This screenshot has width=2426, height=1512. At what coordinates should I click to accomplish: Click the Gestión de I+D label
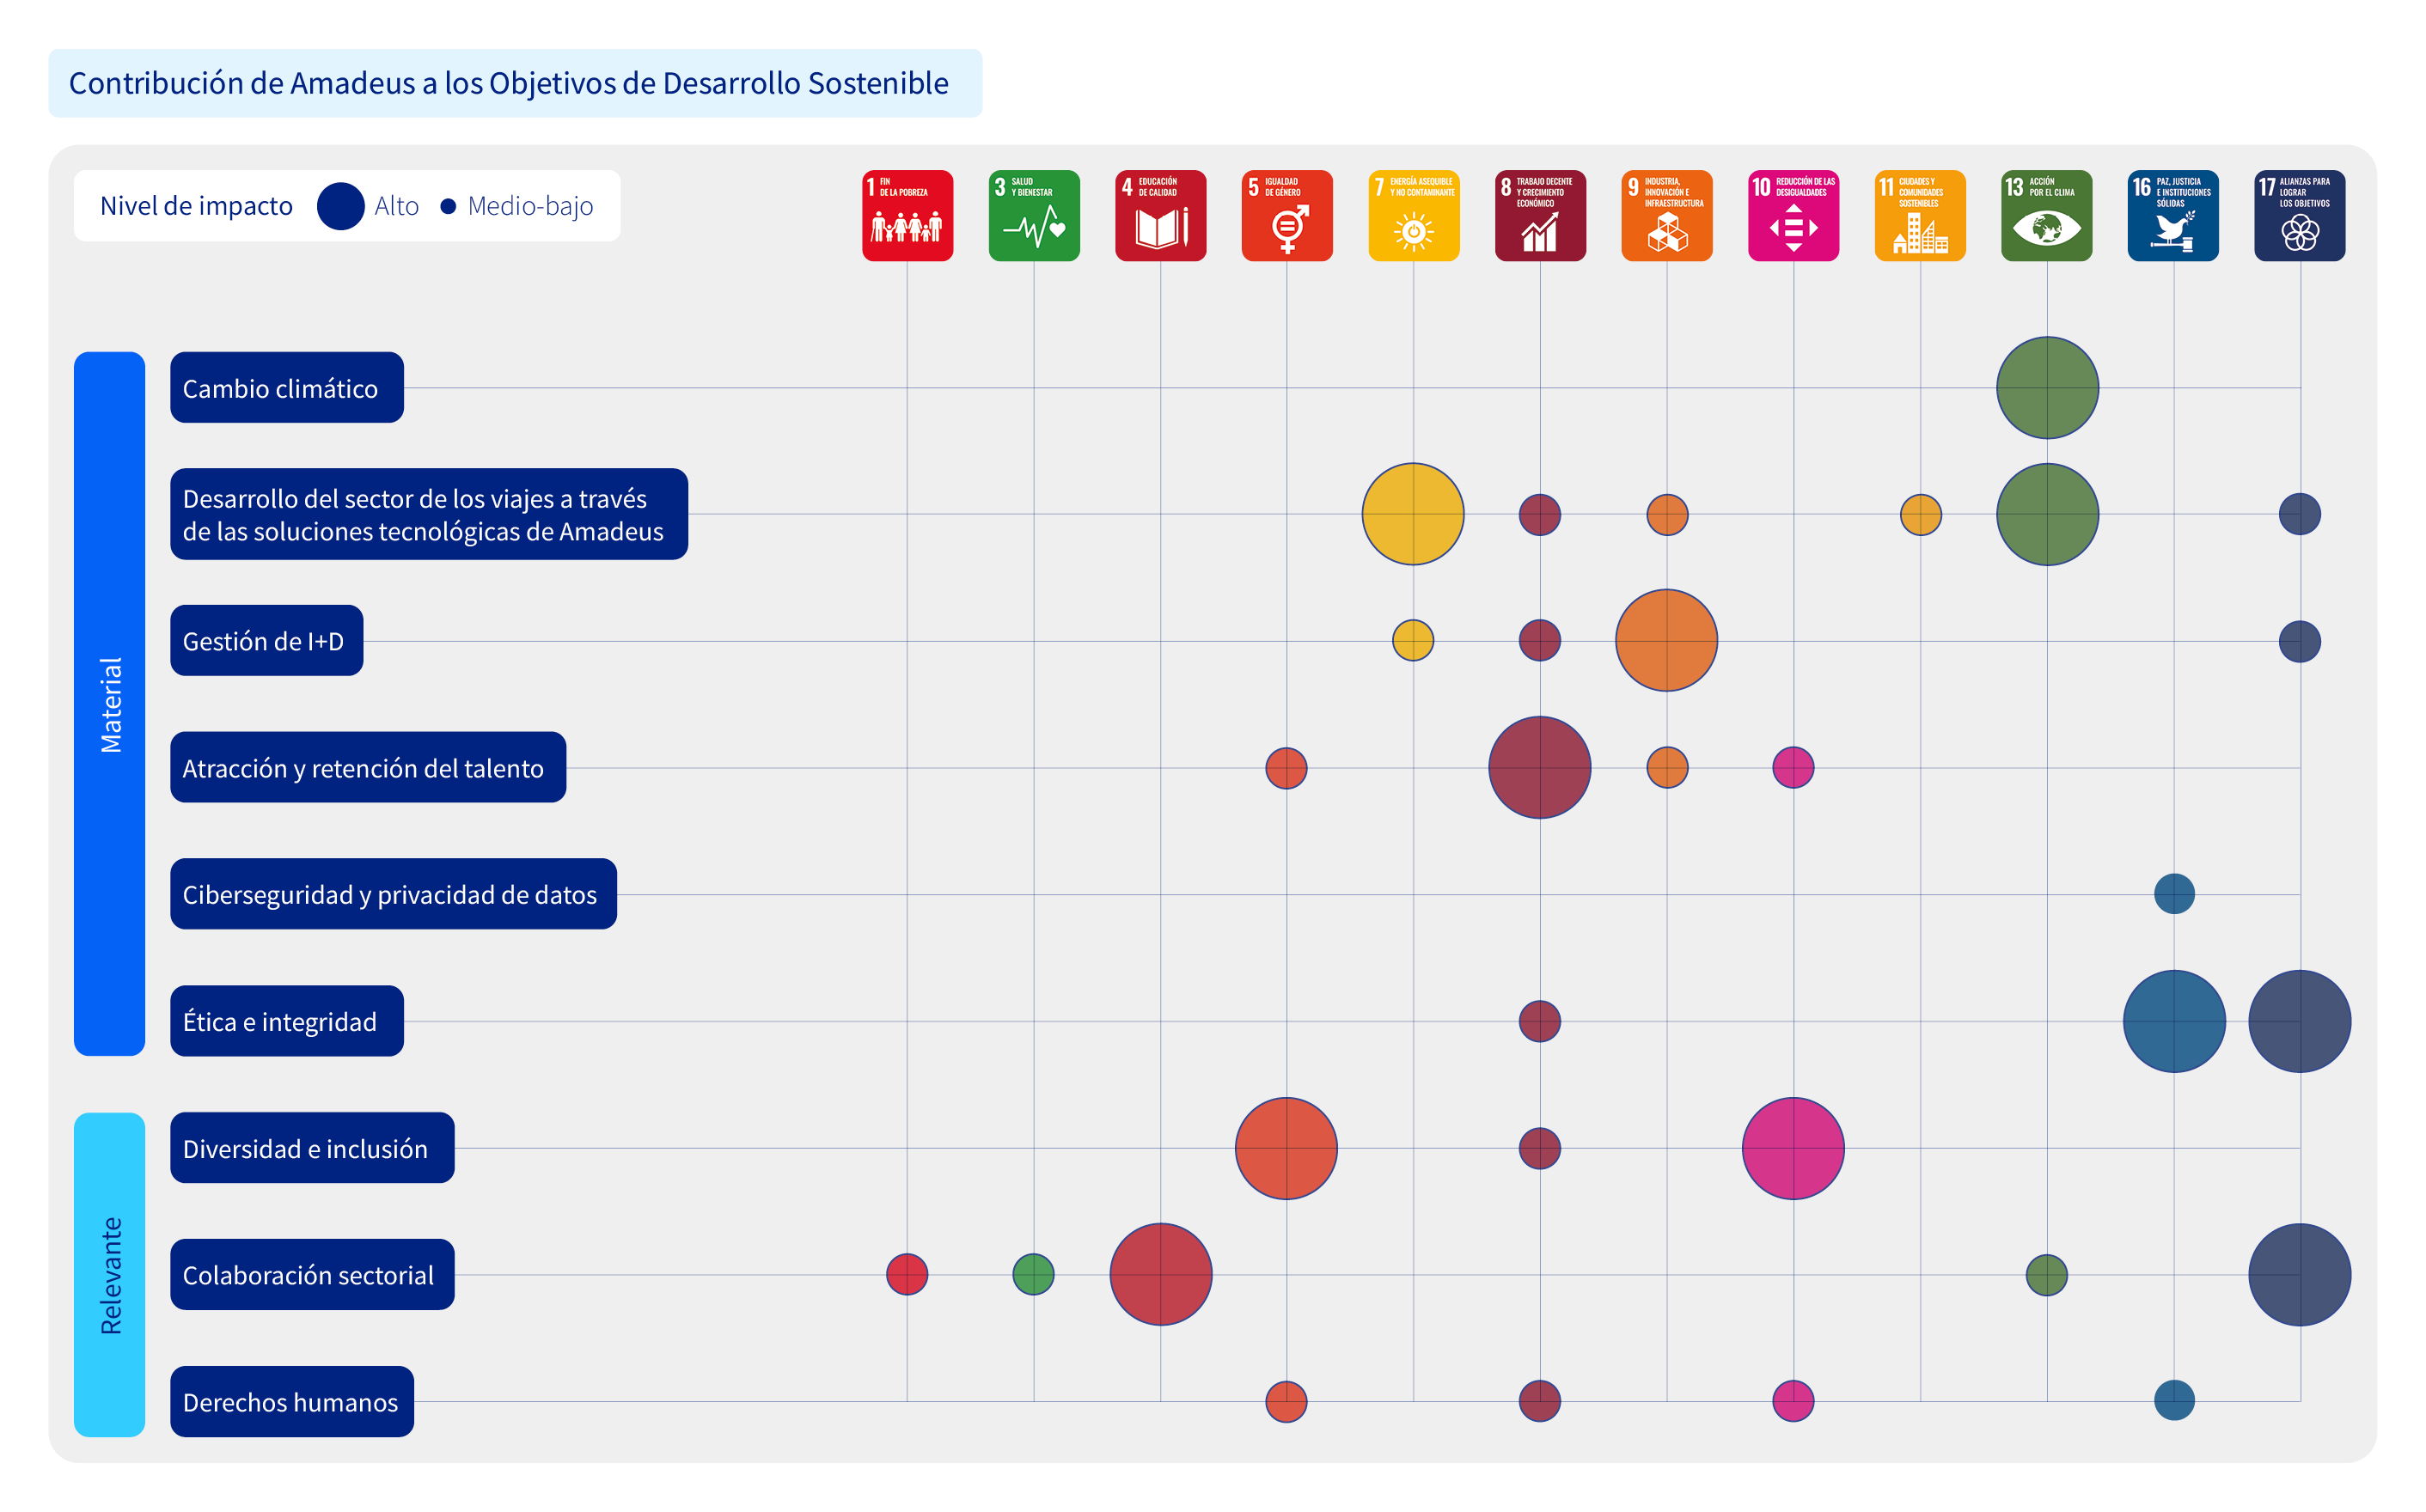point(266,641)
